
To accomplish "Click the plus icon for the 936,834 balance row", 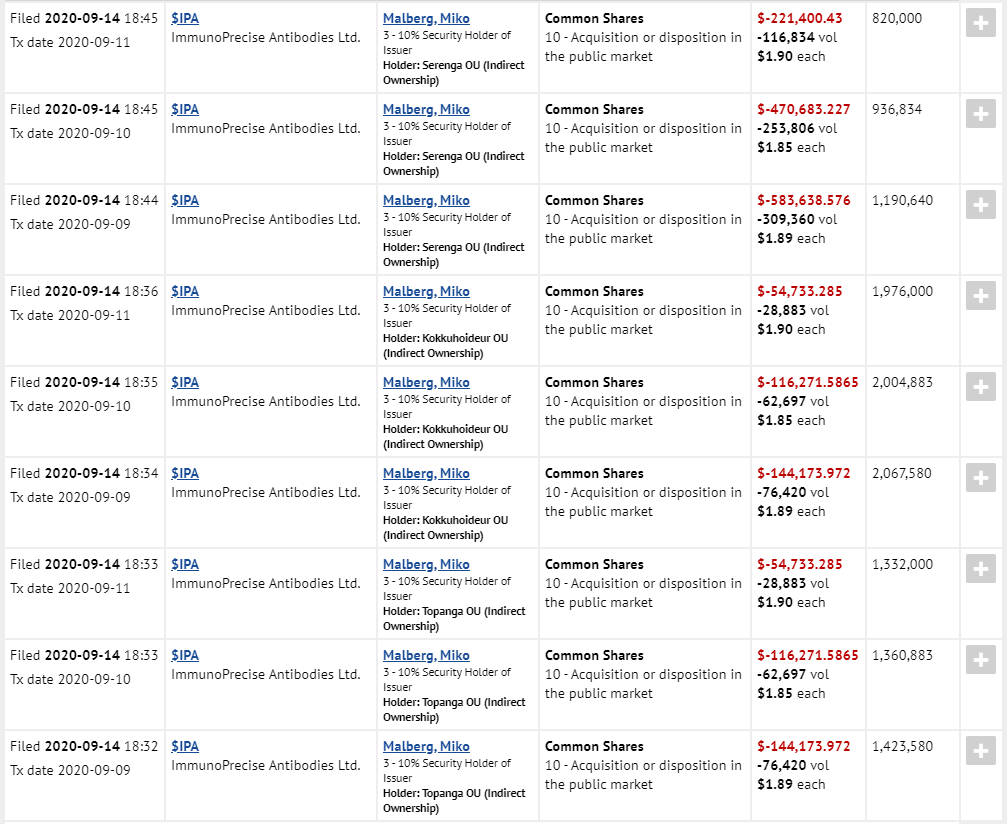I will [980, 115].
